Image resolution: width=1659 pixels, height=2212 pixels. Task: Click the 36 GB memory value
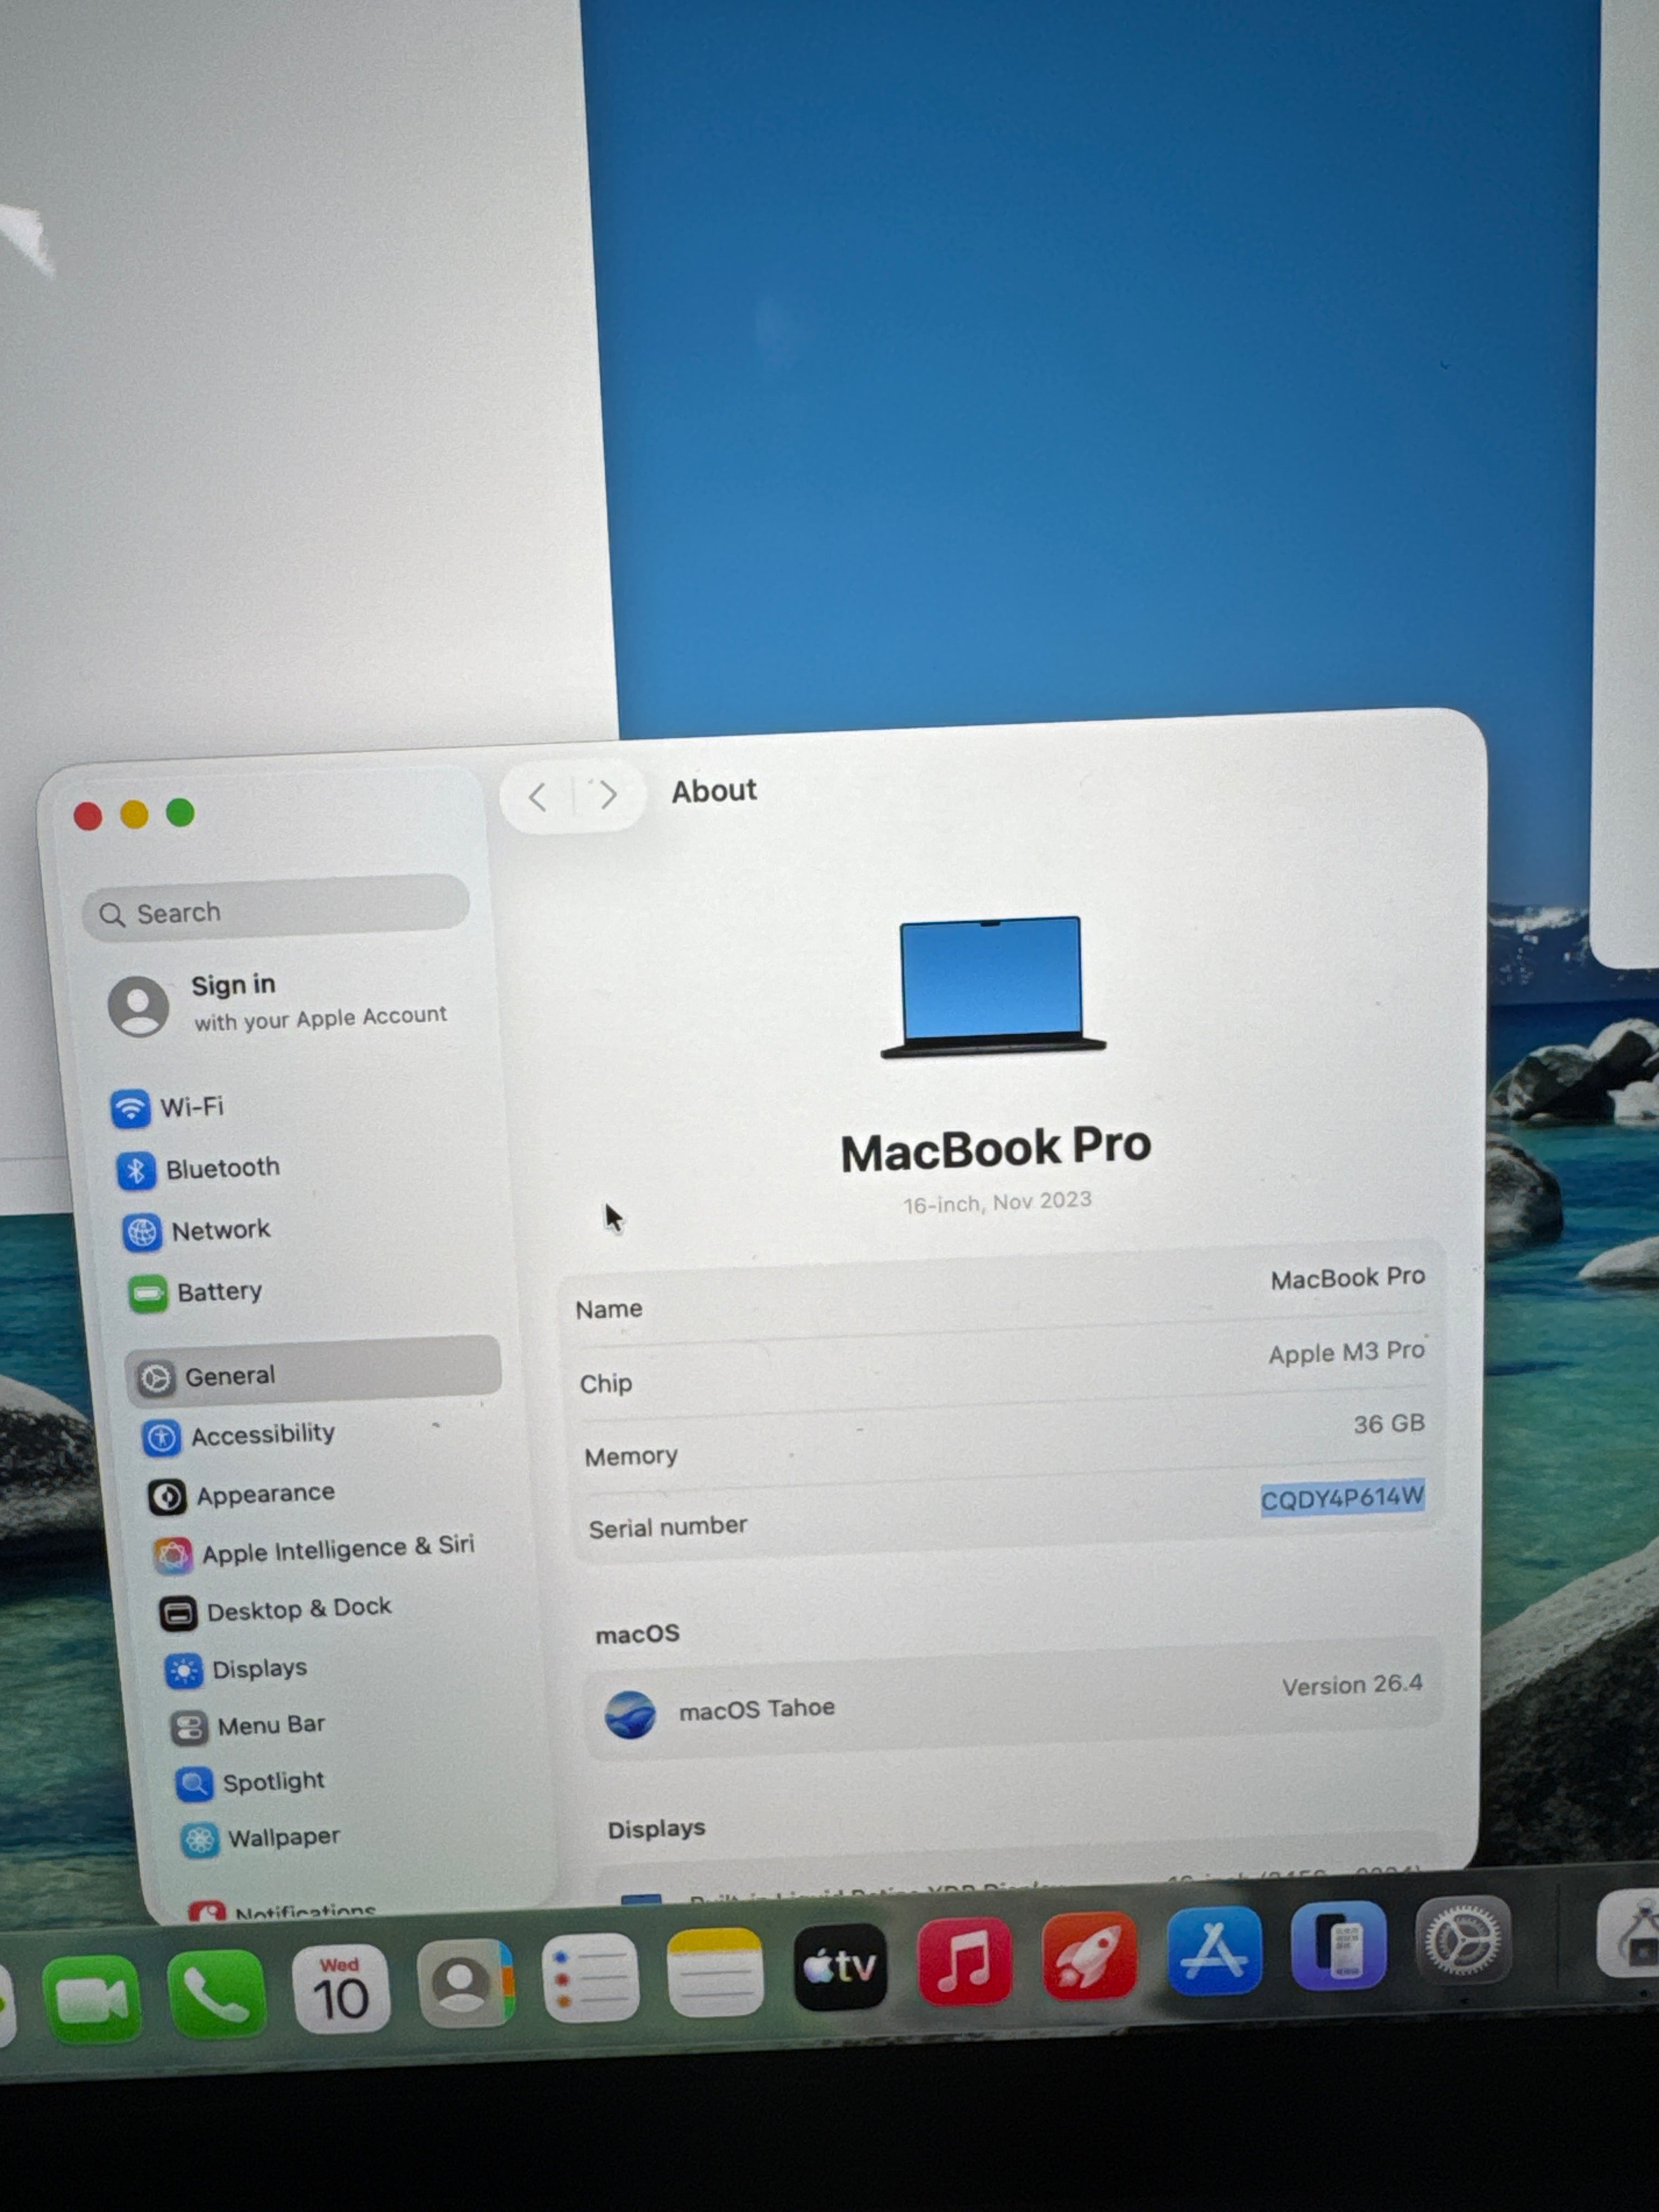point(1388,1423)
